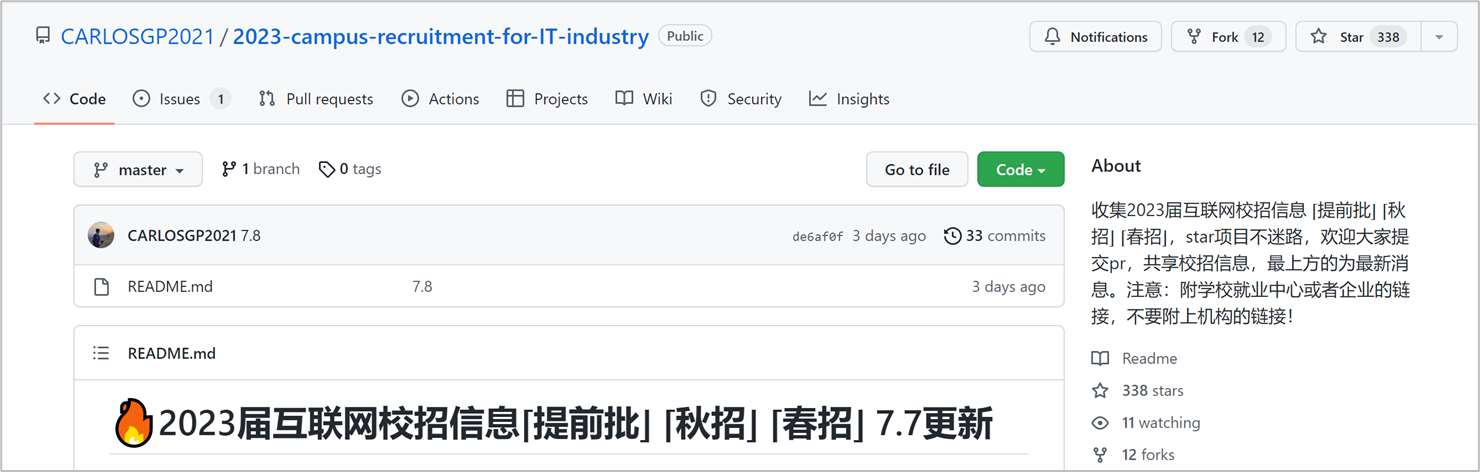This screenshot has width=1480, height=472.
Task: Open the README outline list icon
Action: [101, 353]
